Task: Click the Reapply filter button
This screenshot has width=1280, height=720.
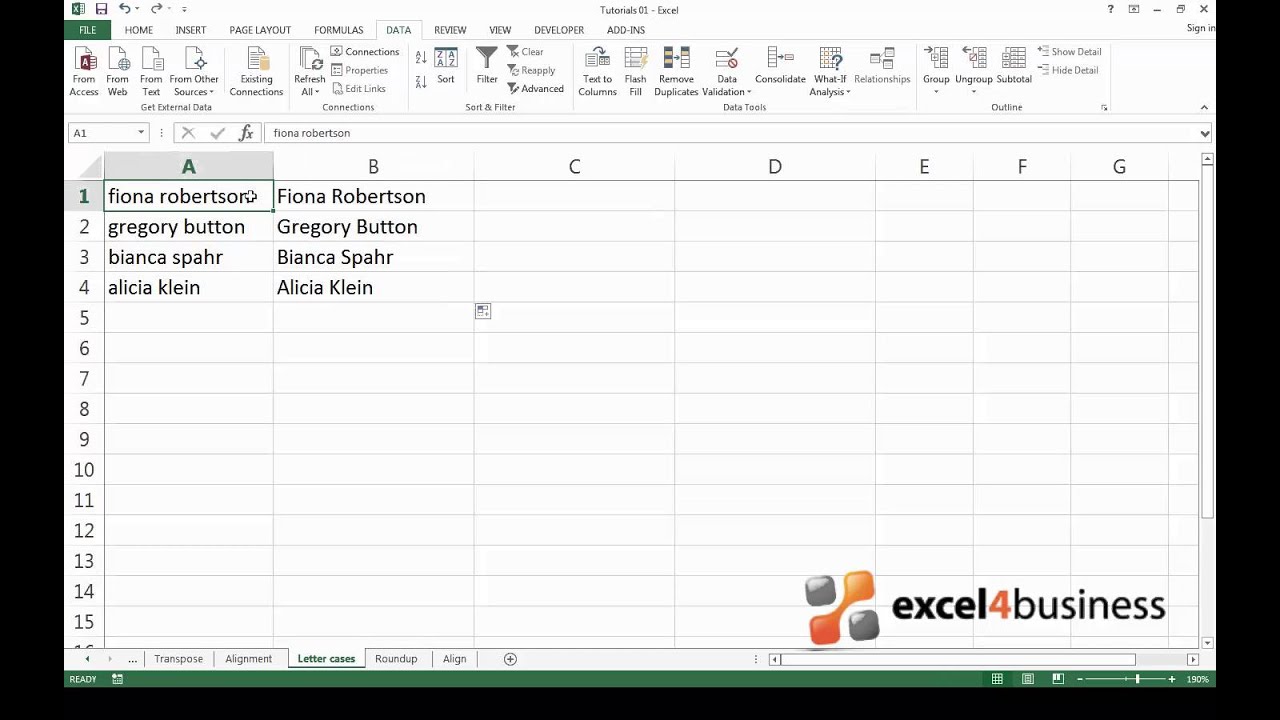Action: tap(531, 71)
